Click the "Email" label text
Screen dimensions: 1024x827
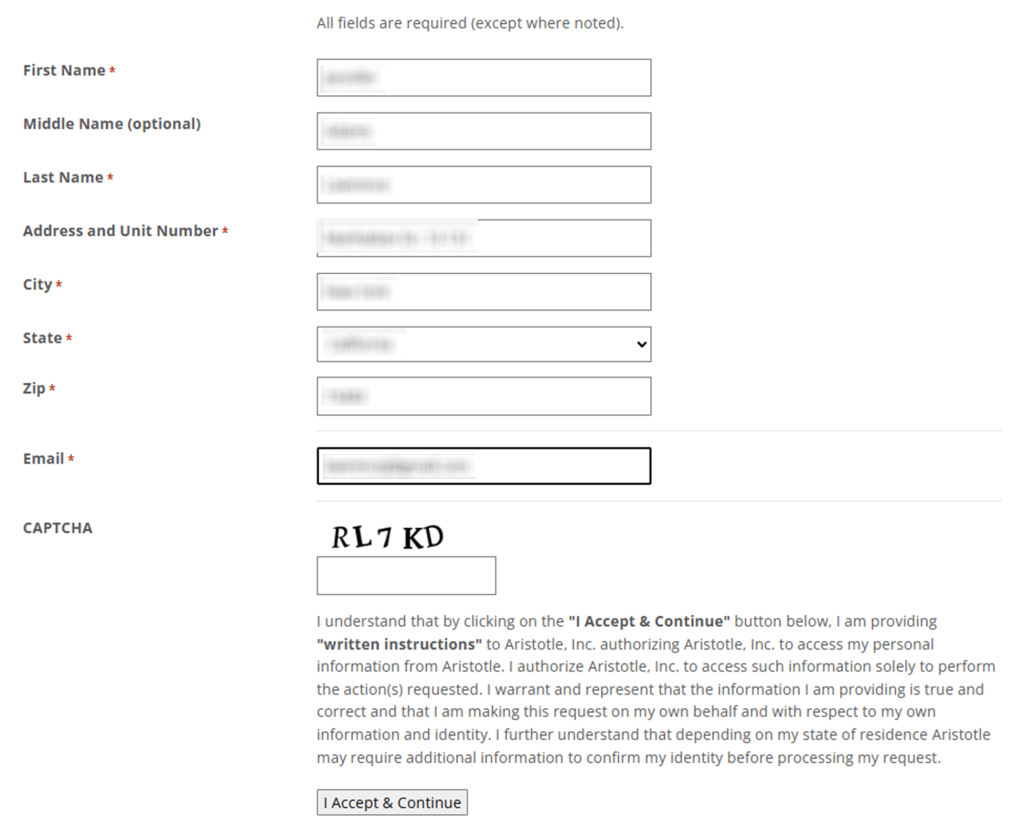43,459
